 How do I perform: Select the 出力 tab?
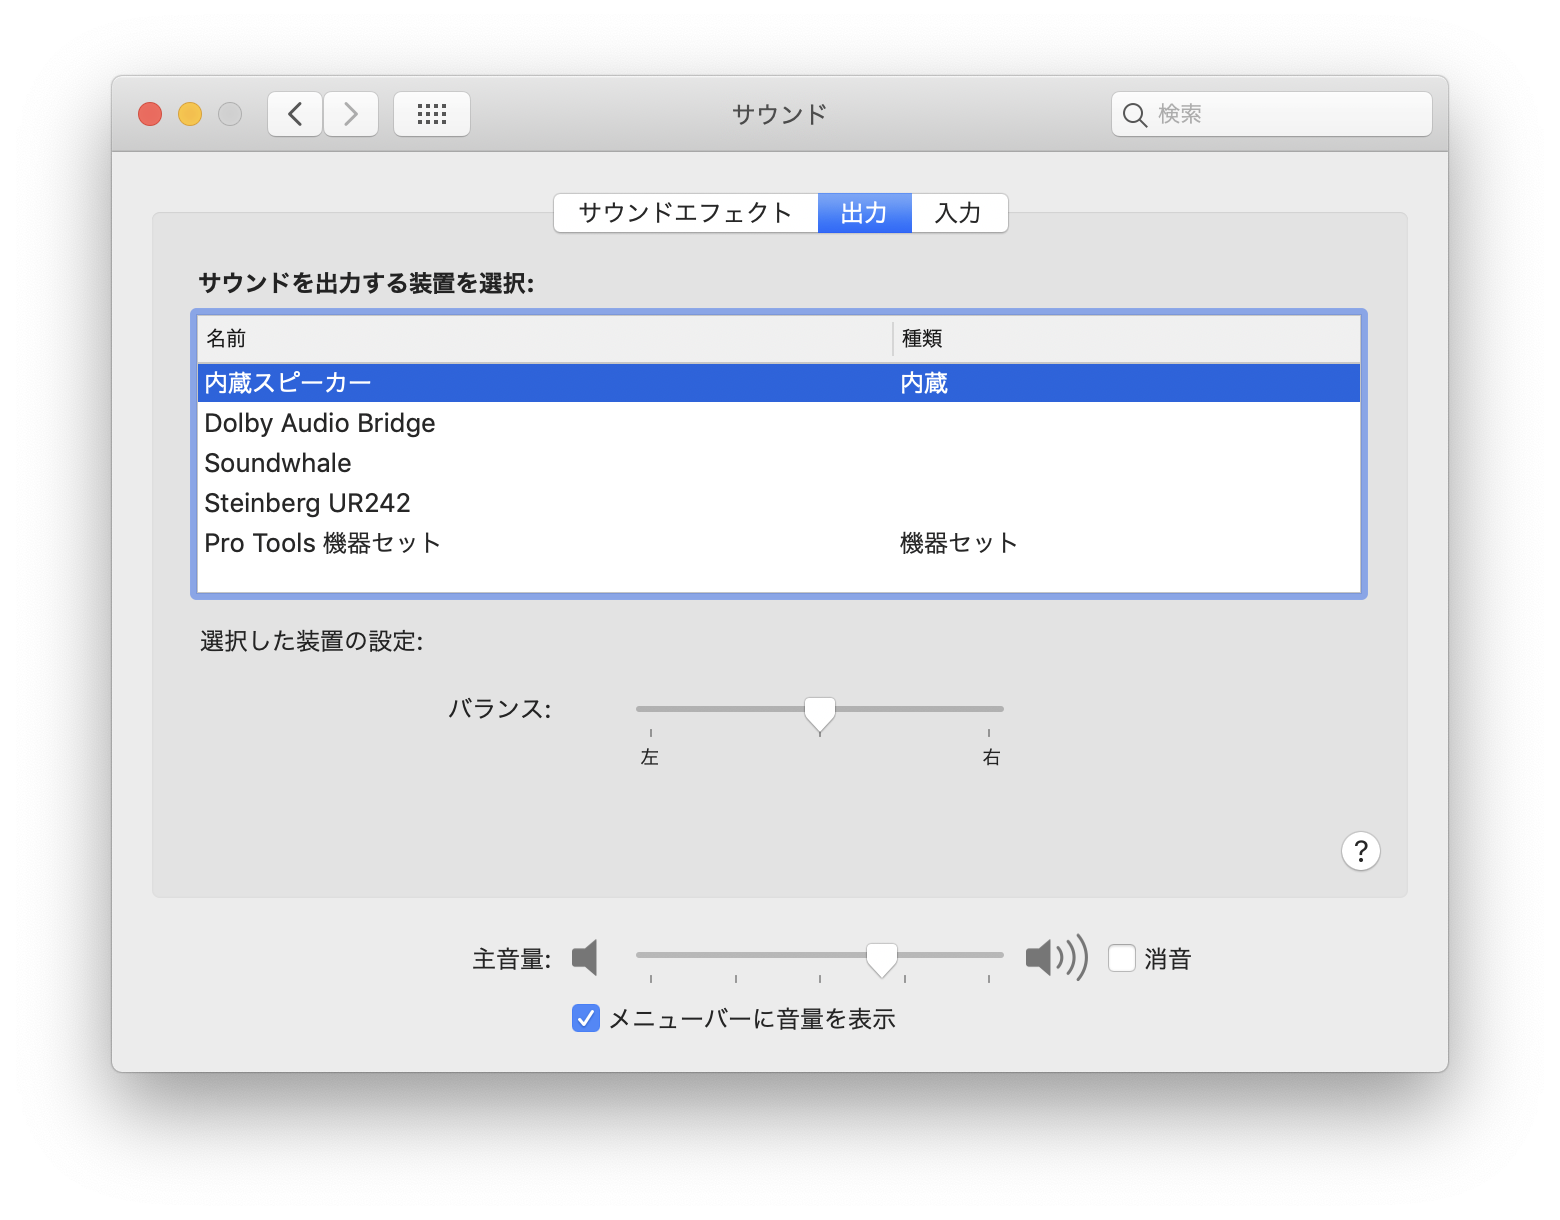[865, 213]
